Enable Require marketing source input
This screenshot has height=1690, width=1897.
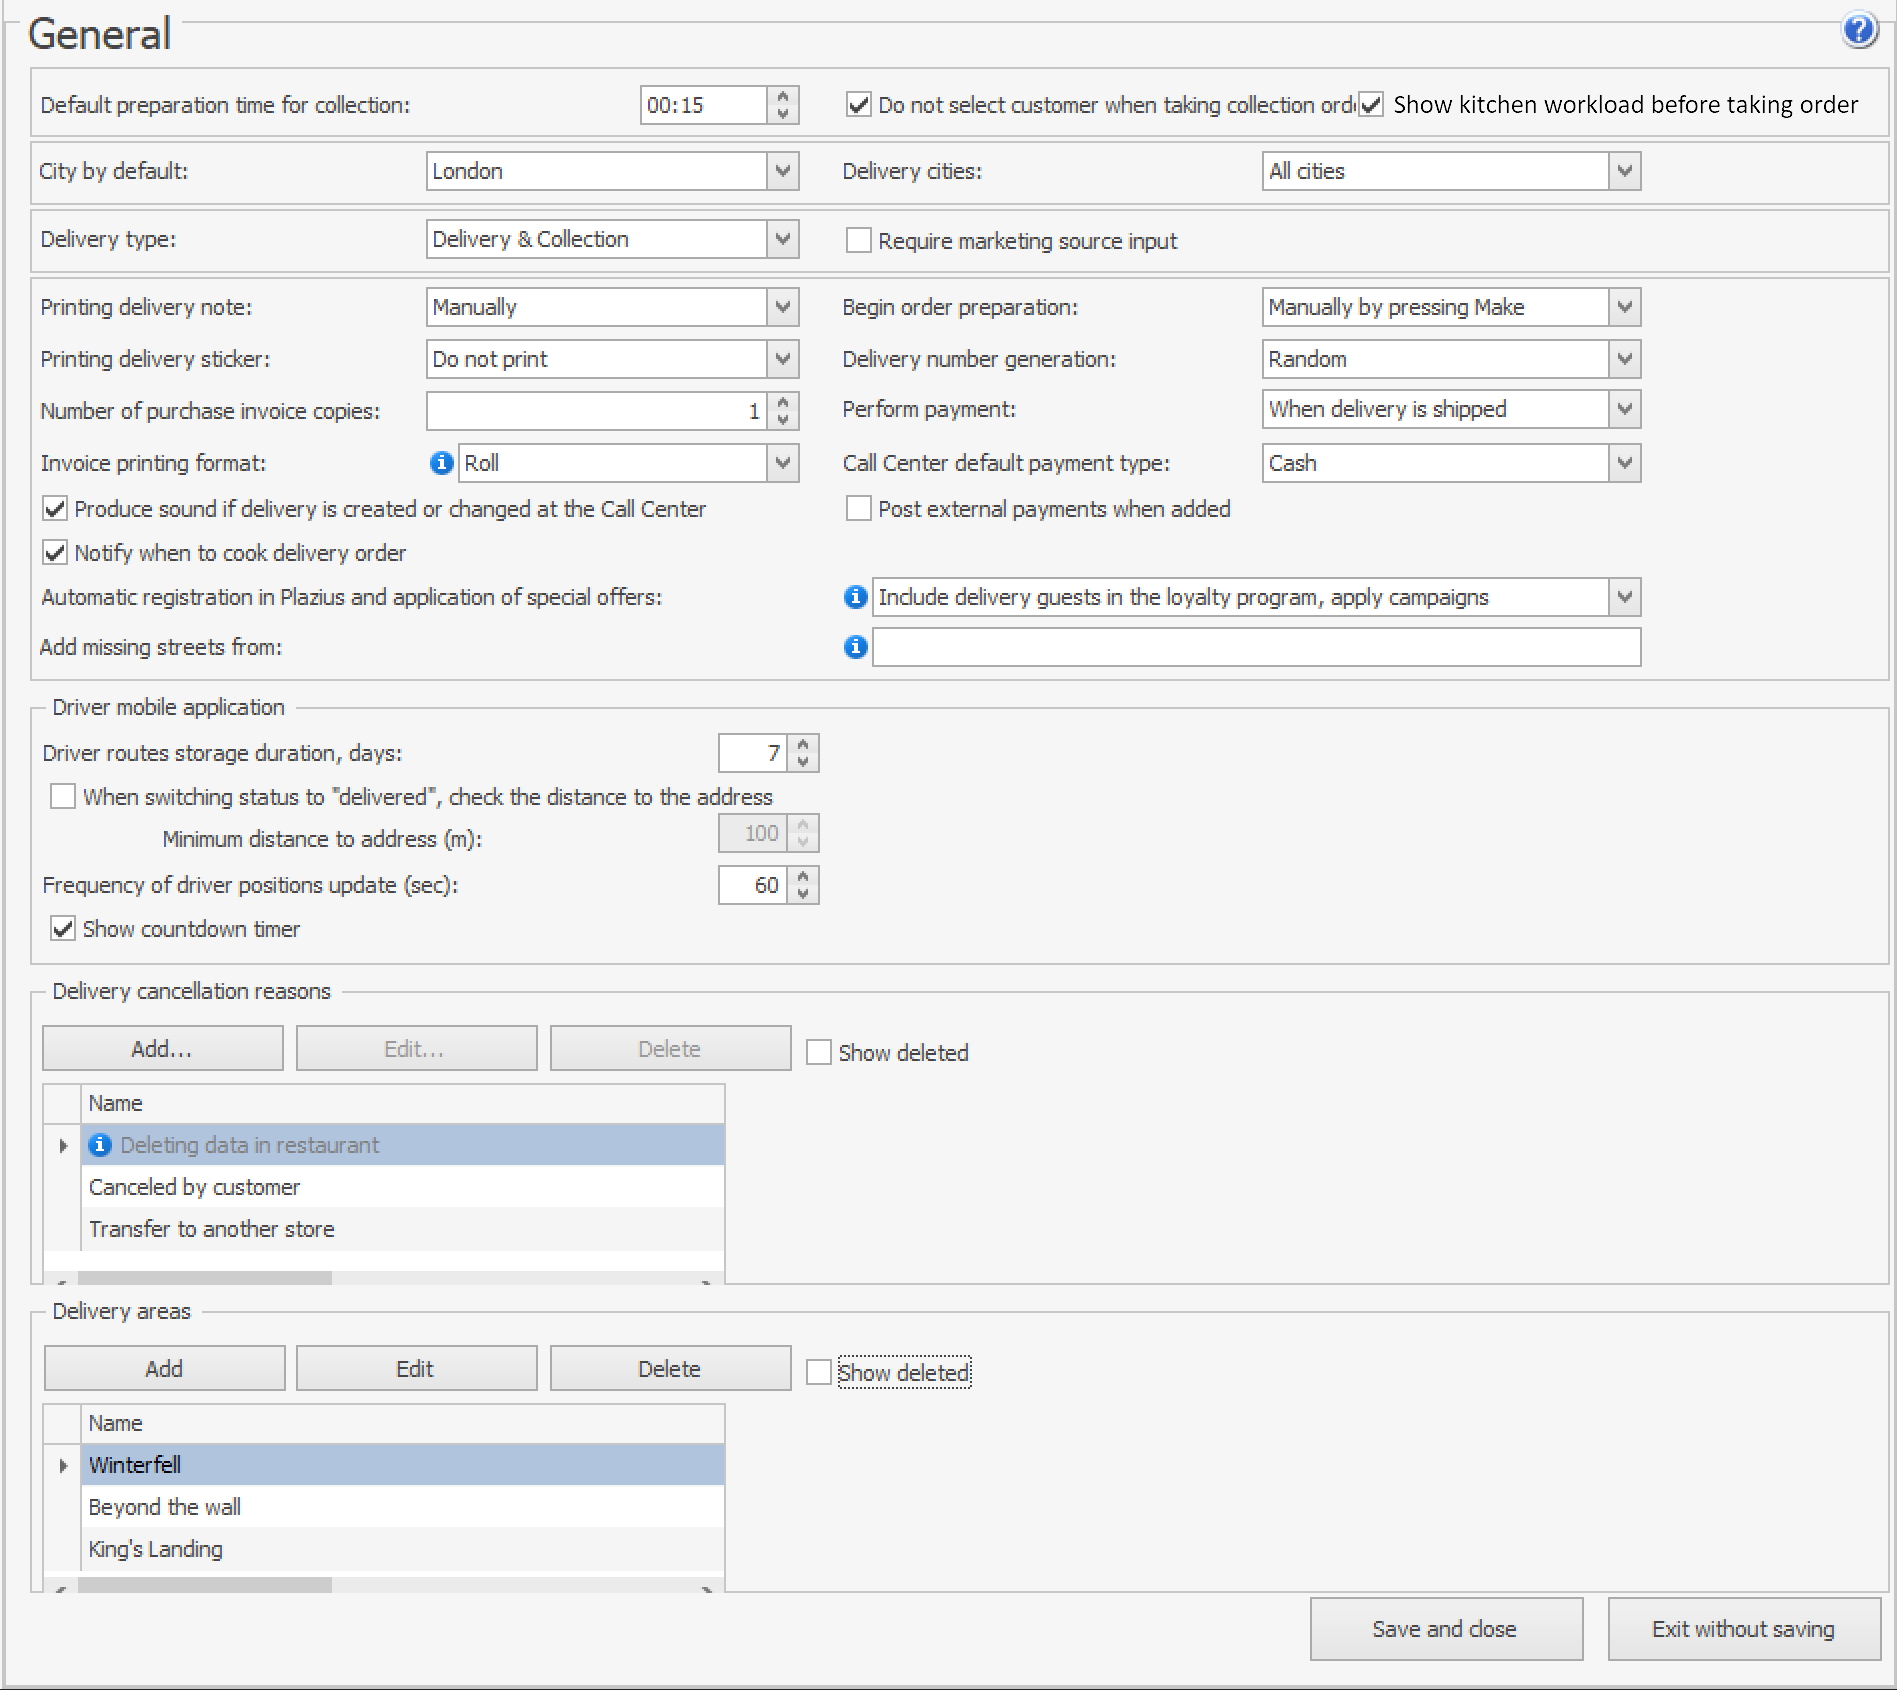(x=858, y=240)
